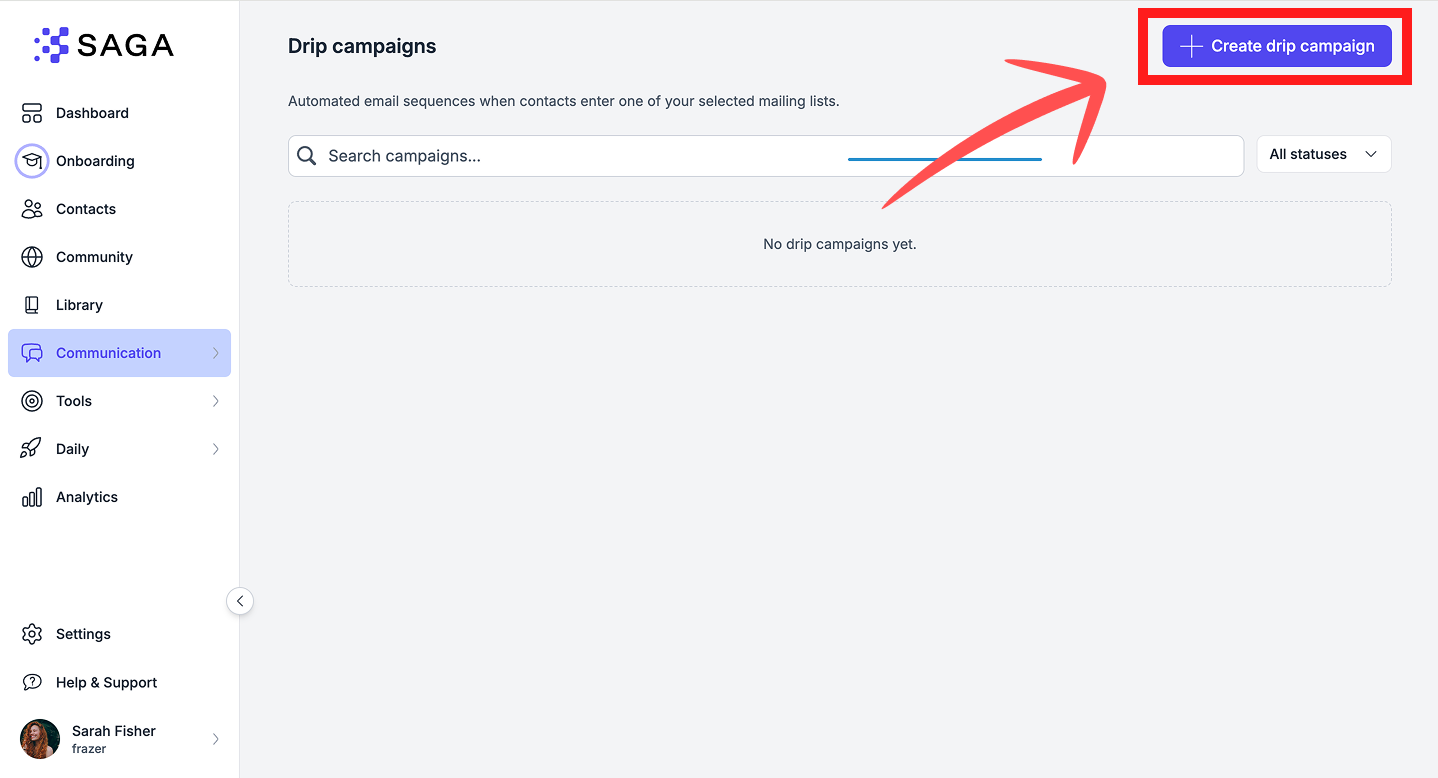Open the Dashboard grid icon
Screen dimensions: 1438x778
(32, 113)
